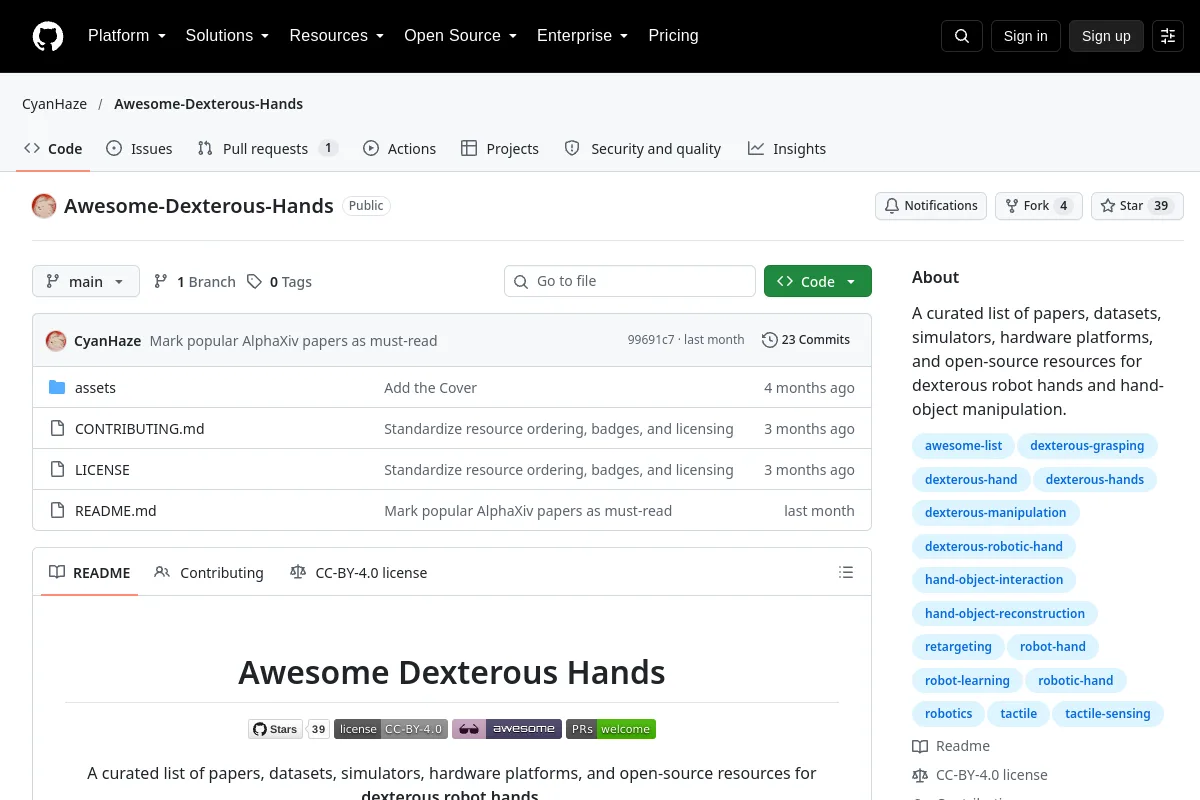Open the Pricing page
This screenshot has height=800, width=1200.
(x=673, y=36)
